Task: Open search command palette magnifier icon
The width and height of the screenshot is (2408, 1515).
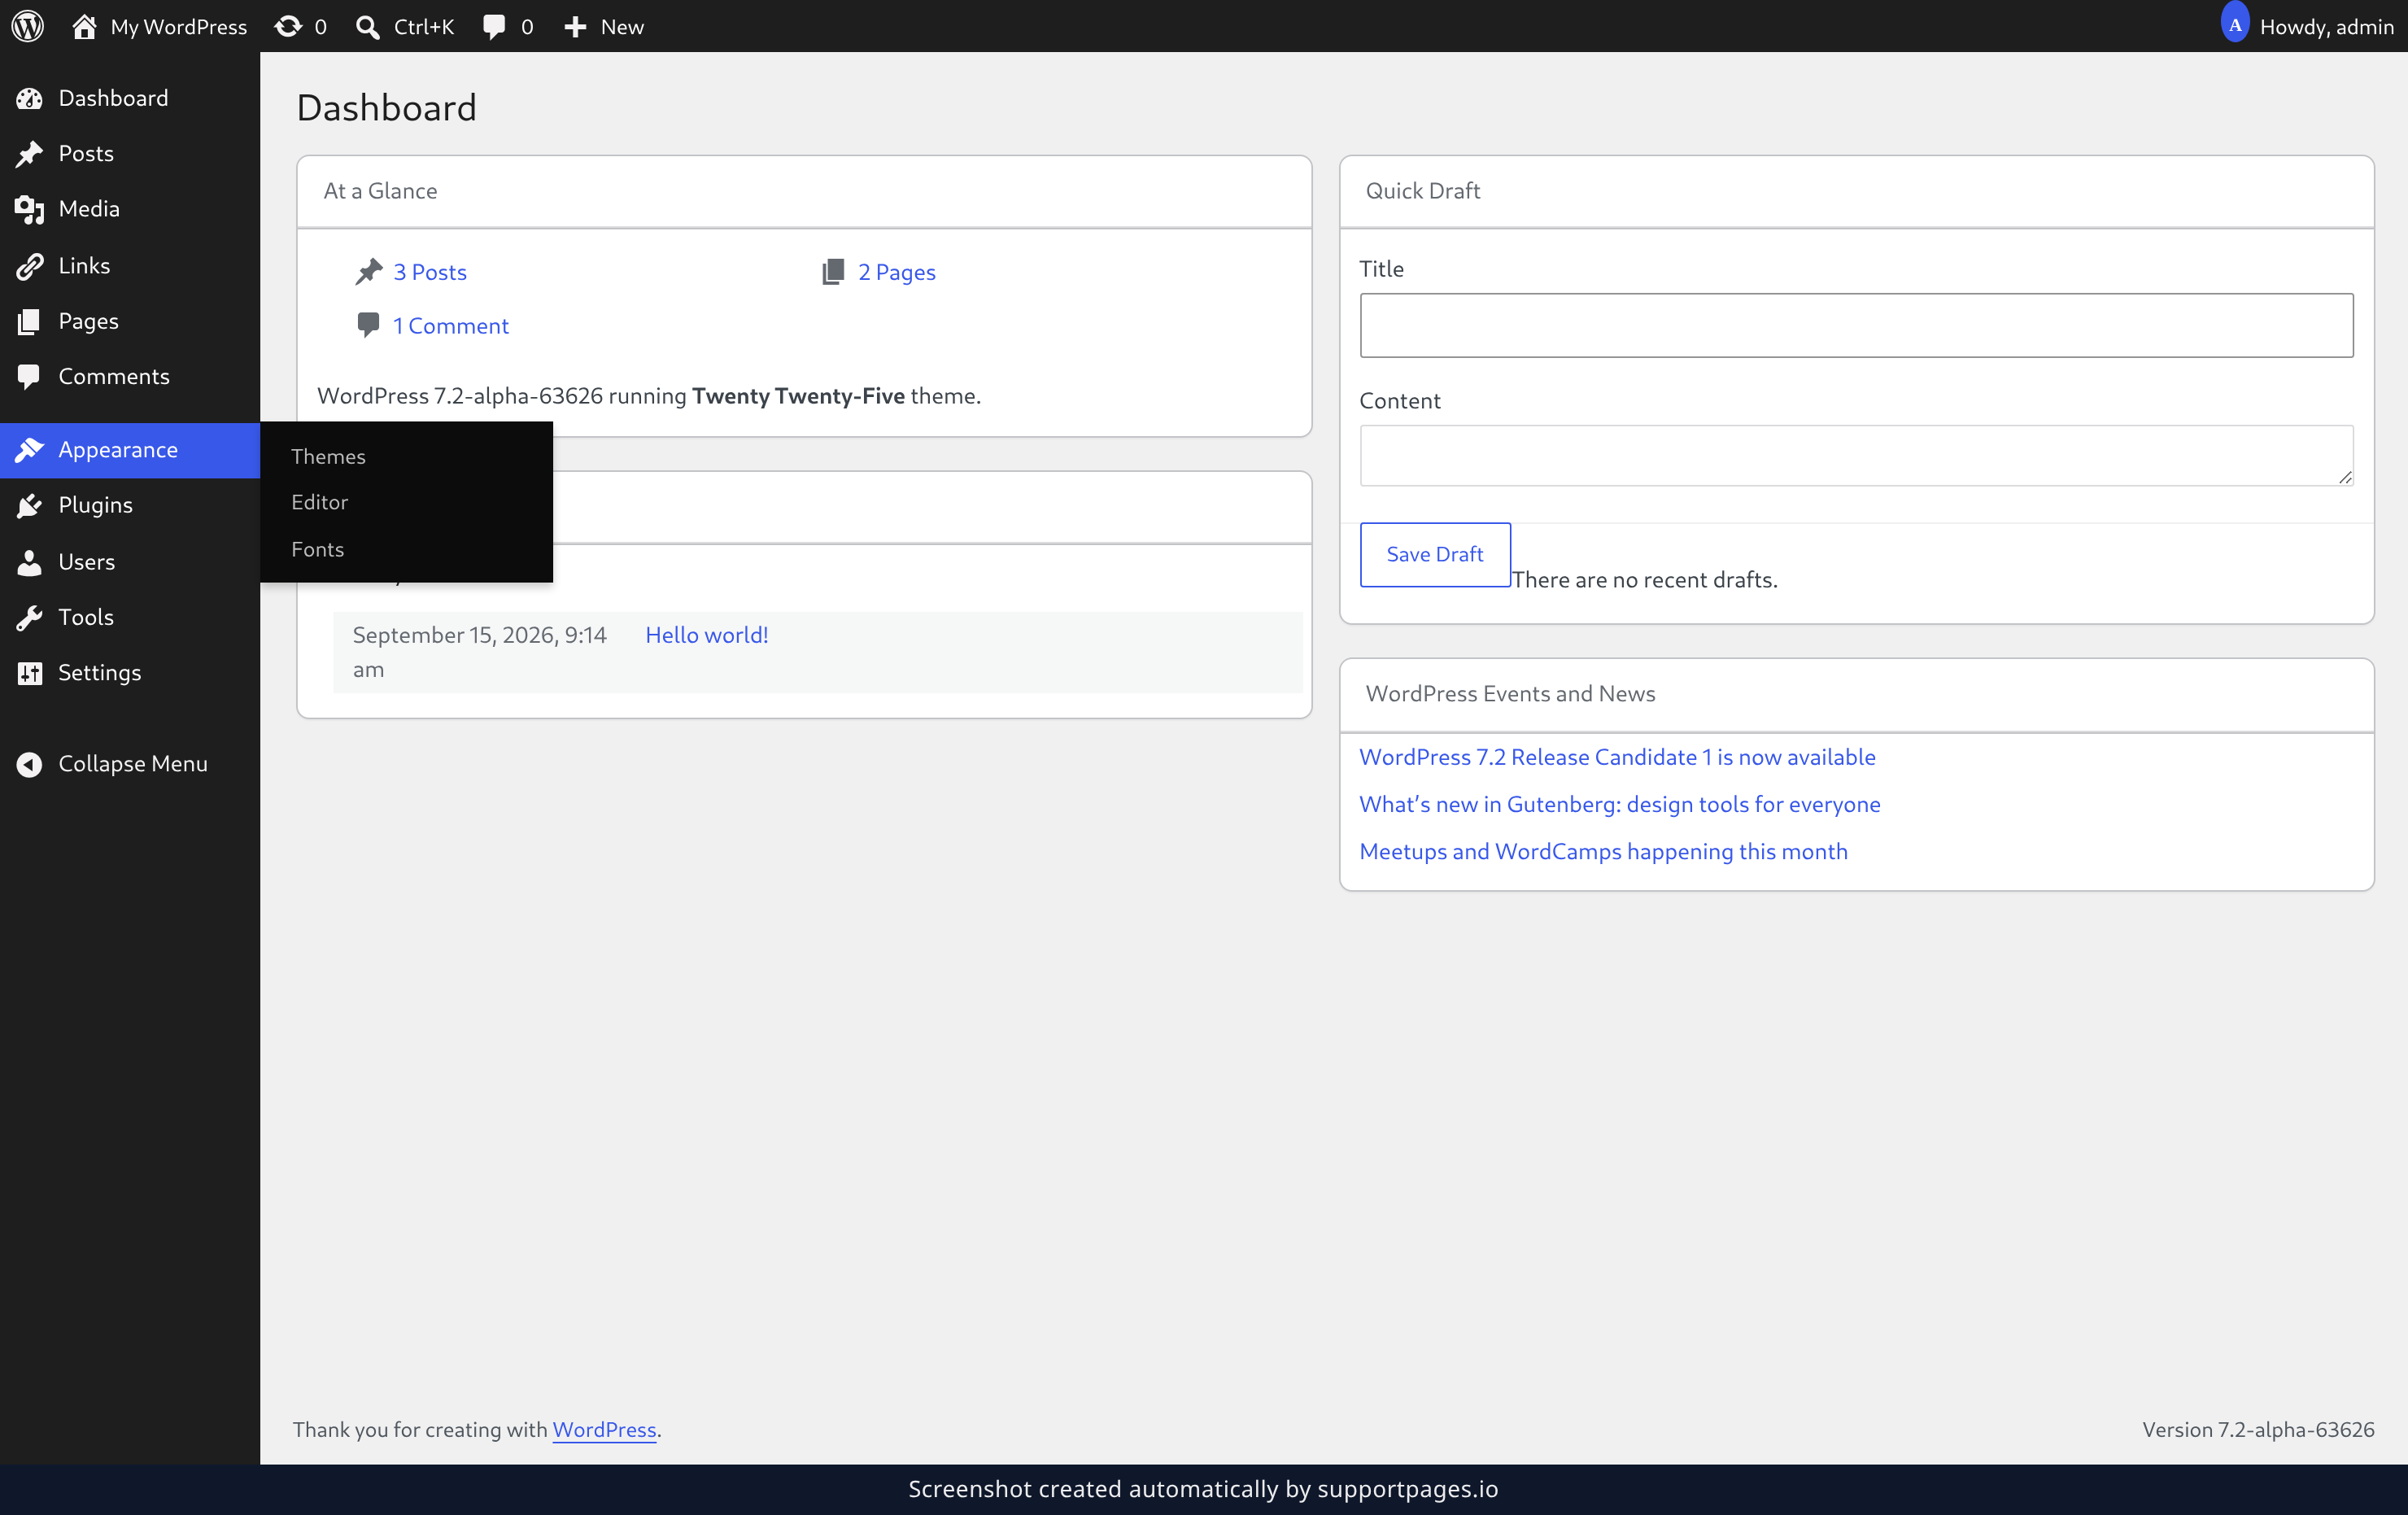Action: click(x=368, y=27)
